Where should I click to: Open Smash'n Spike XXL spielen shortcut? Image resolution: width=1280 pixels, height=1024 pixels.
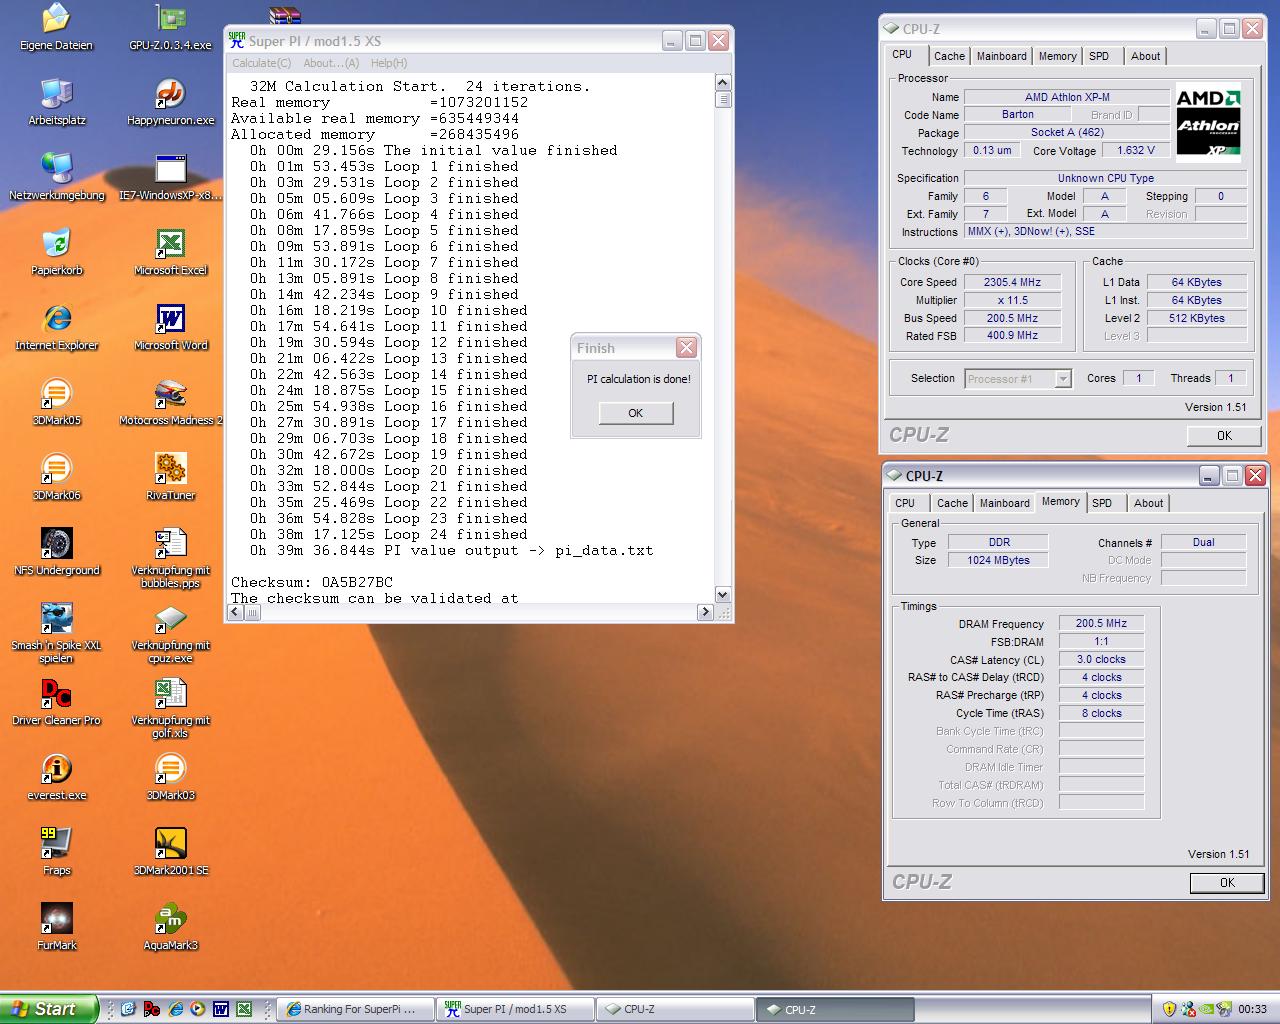56,633
